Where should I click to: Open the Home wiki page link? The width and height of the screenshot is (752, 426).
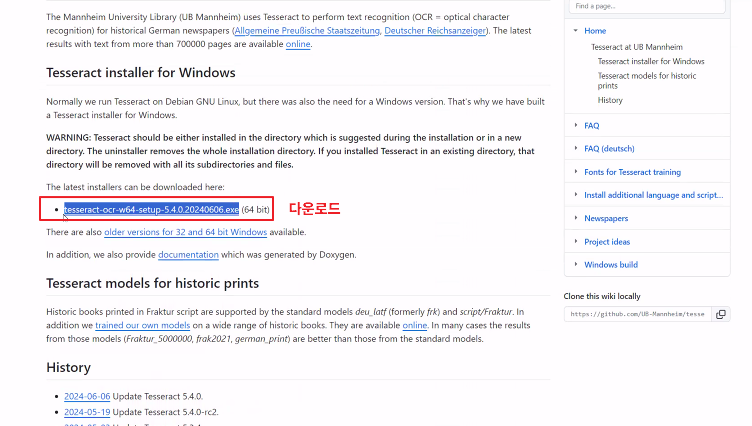tap(595, 31)
